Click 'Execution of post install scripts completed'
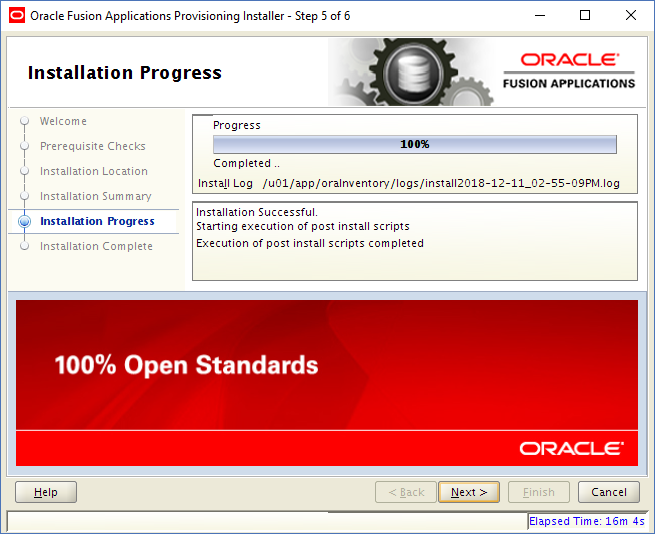Screen dimensions: 655x534 pyautogui.click(x=310, y=244)
